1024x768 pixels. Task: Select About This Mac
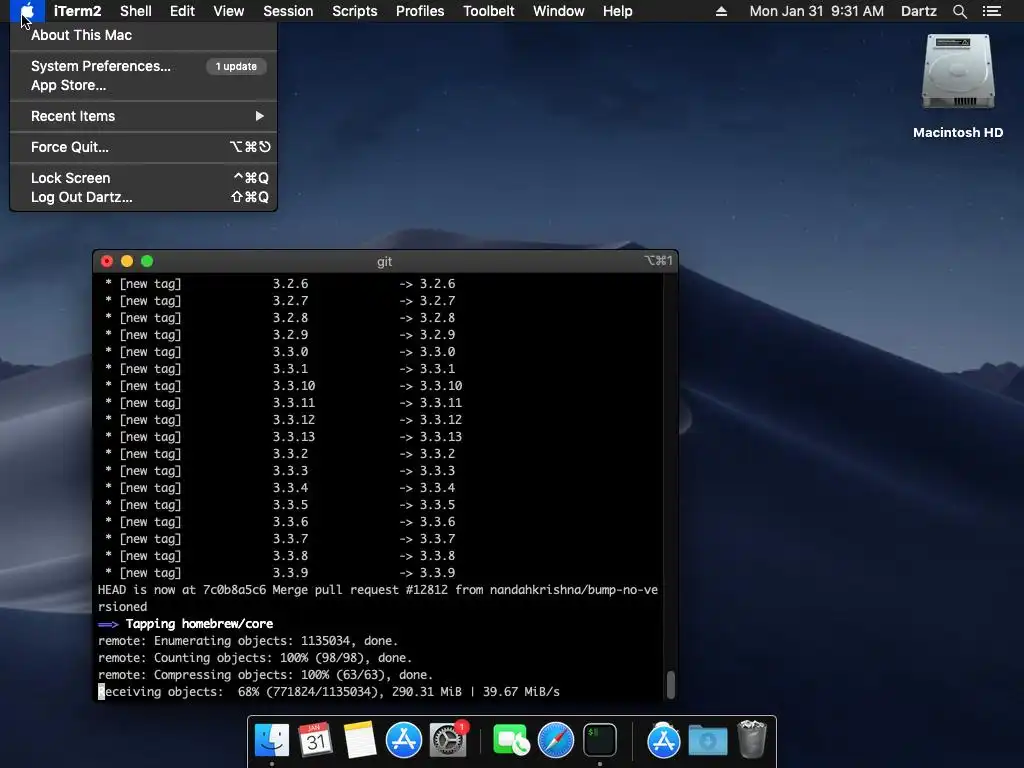[144, 35]
